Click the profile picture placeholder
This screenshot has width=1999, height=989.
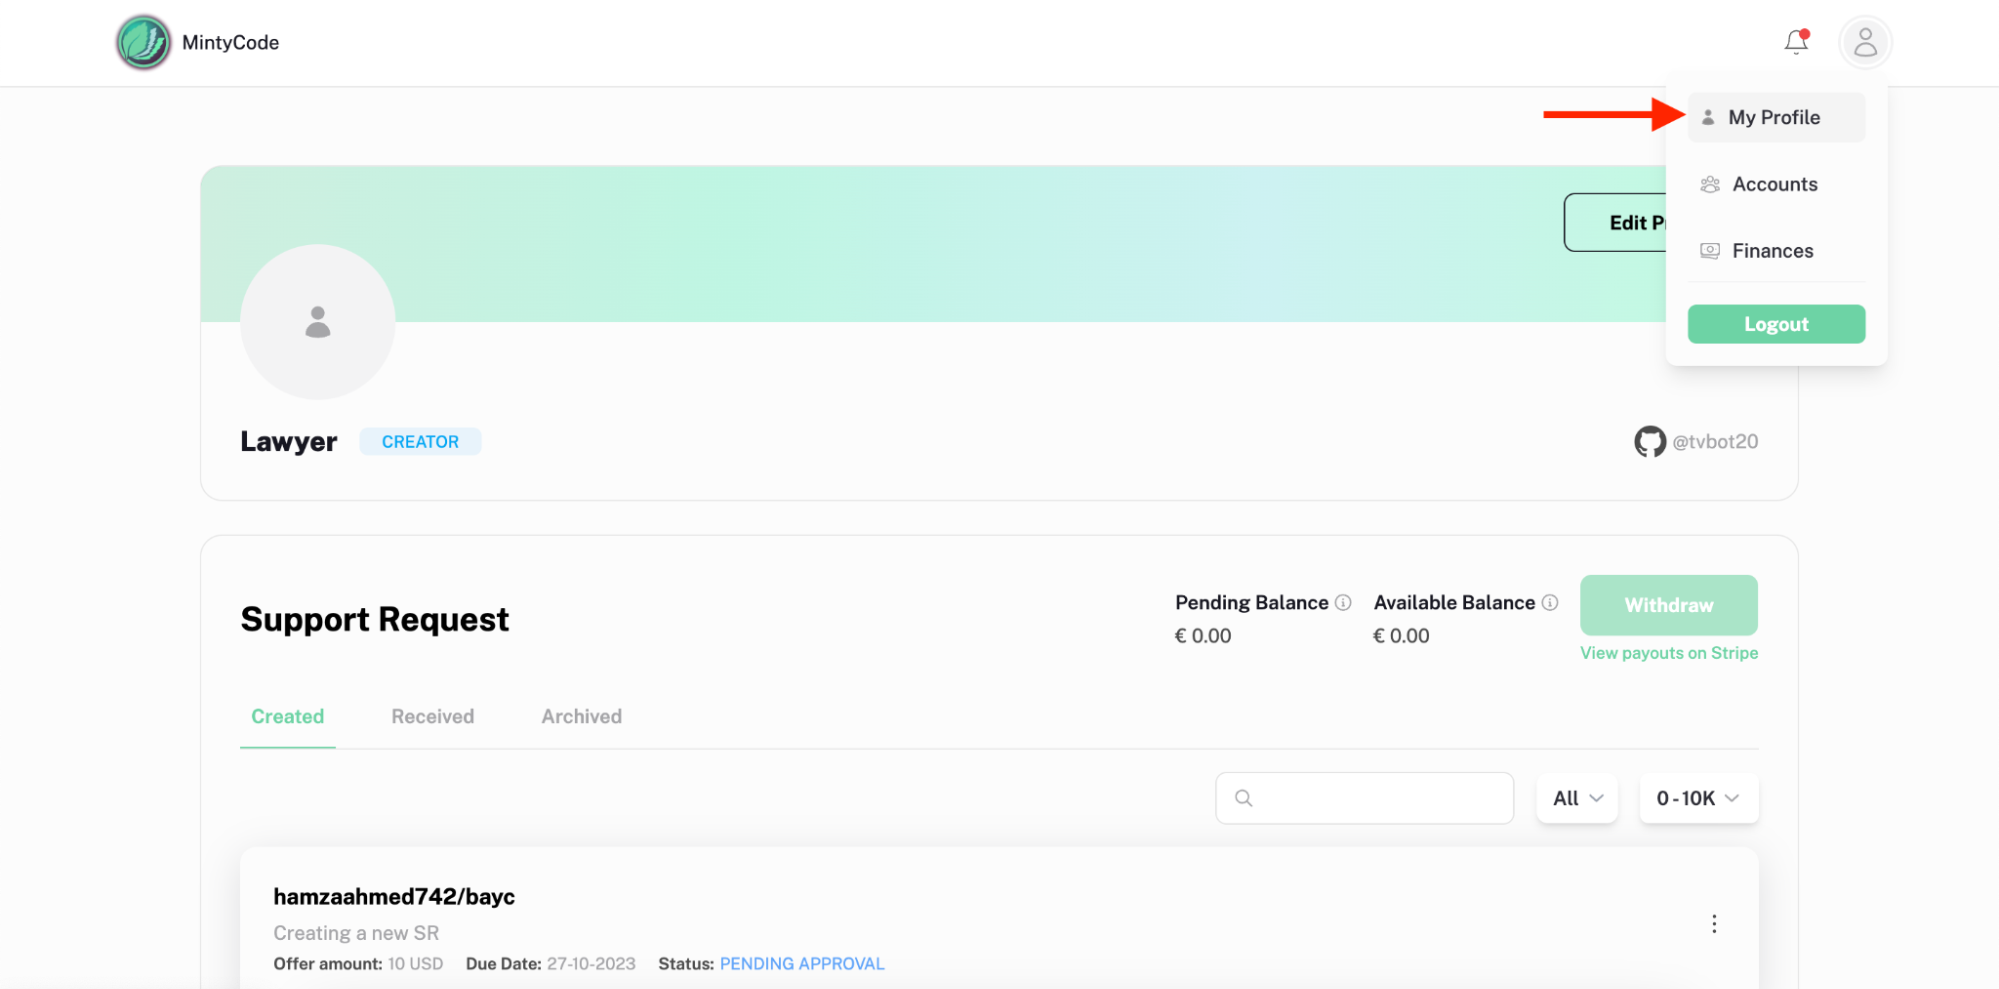(x=318, y=322)
